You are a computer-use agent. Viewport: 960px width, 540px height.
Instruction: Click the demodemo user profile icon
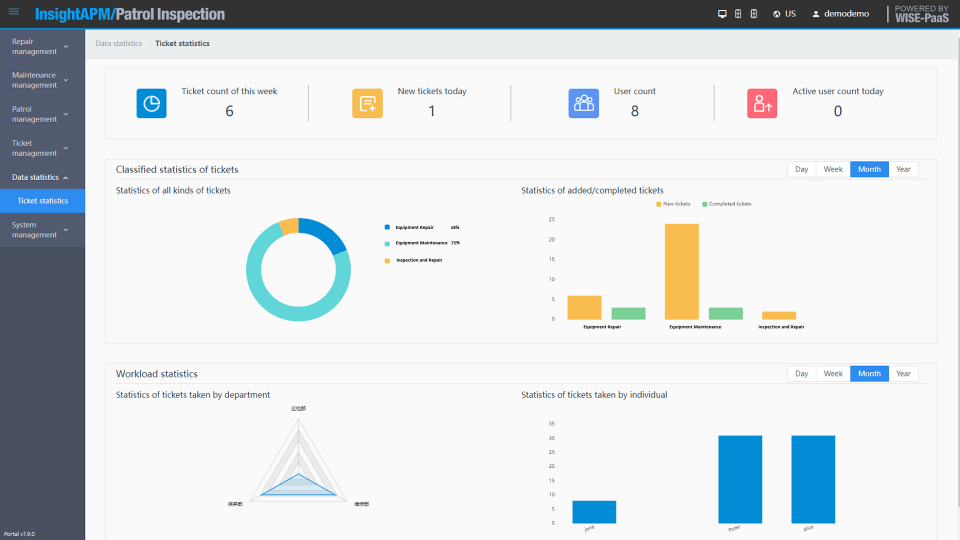click(816, 13)
